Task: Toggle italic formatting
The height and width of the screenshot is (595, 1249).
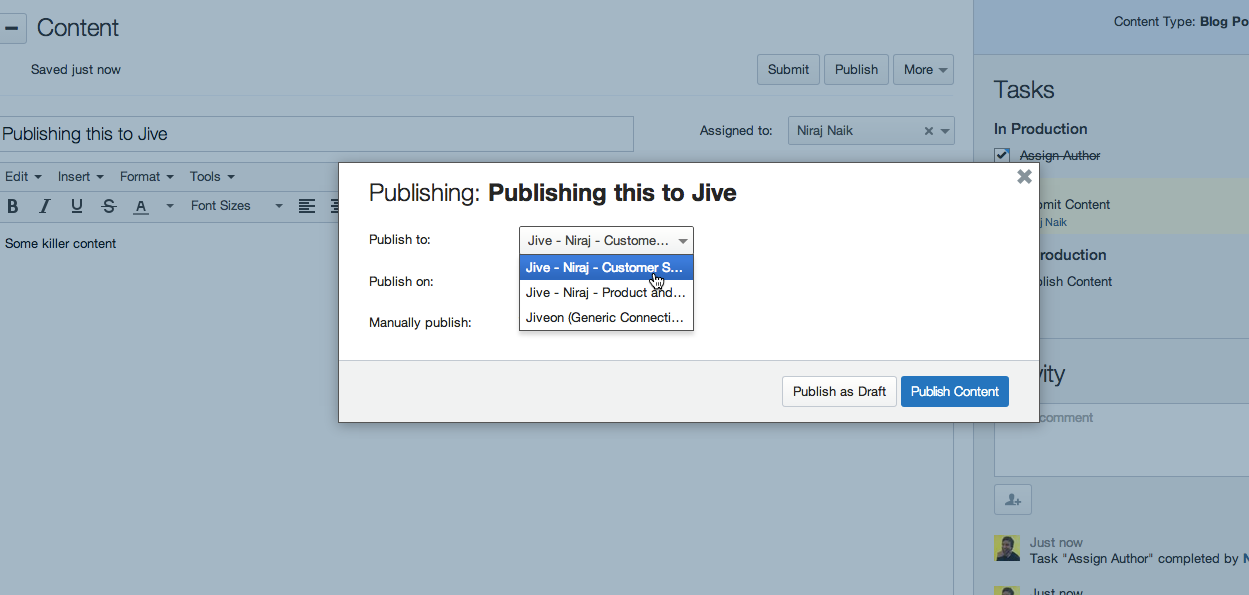Action: pos(45,206)
